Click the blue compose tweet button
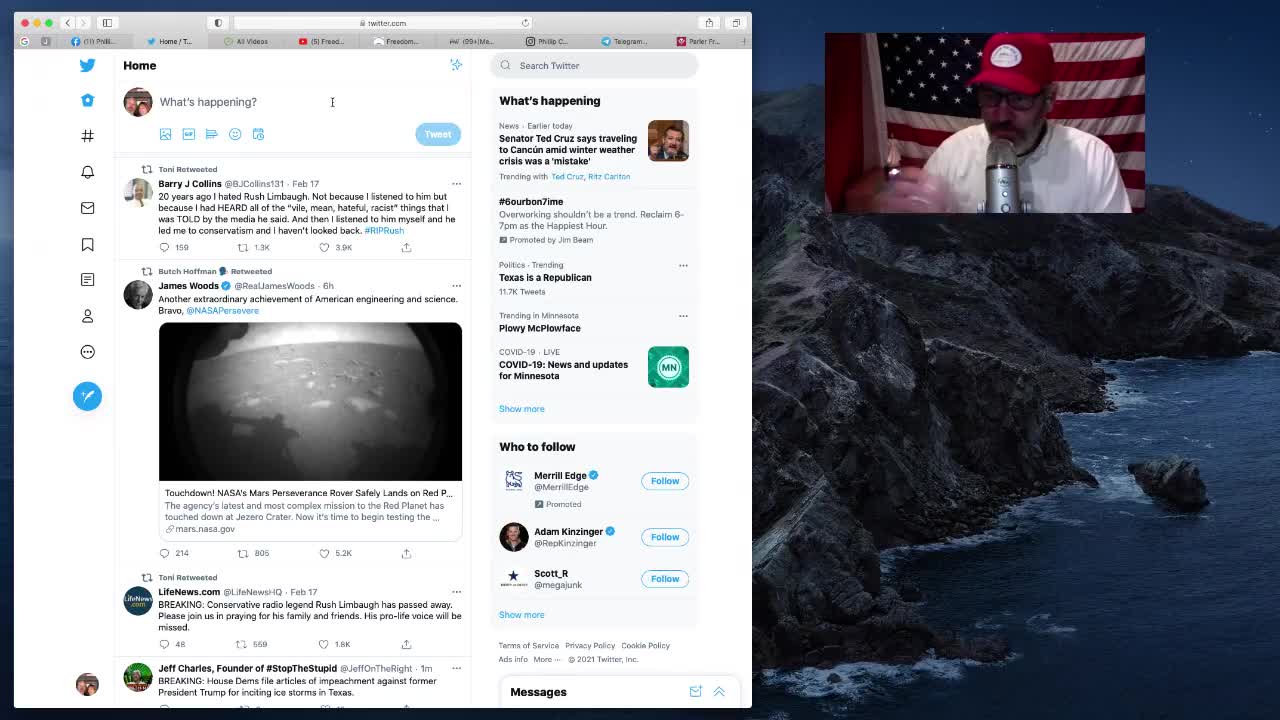Image resolution: width=1280 pixels, height=720 pixels. coord(87,396)
